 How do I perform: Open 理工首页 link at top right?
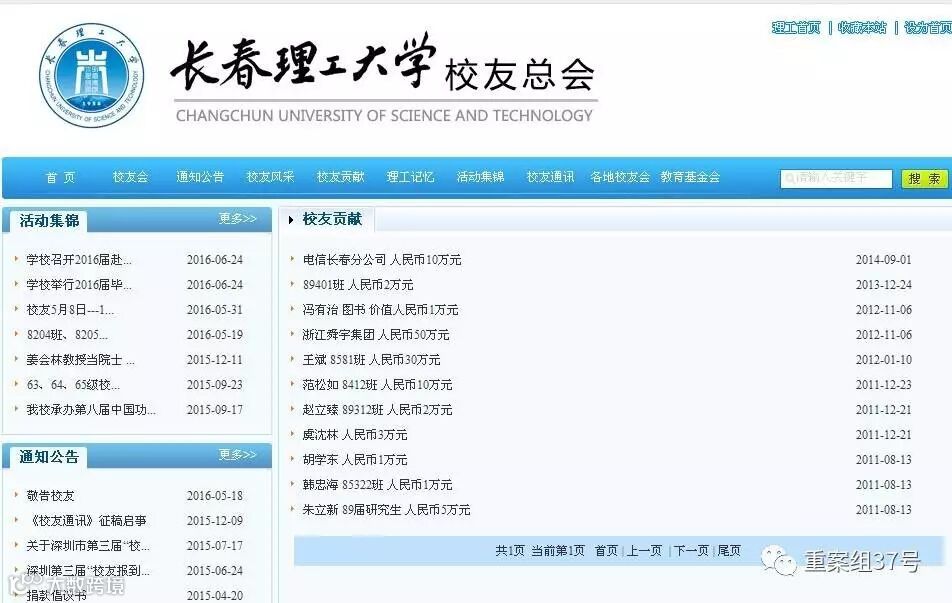pyautogui.click(x=796, y=27)
